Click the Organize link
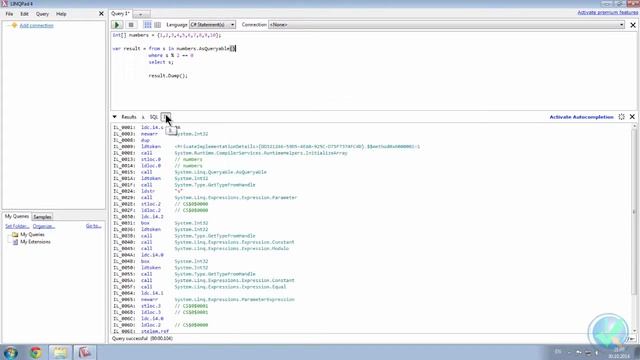640x360 pixels. 44,226
